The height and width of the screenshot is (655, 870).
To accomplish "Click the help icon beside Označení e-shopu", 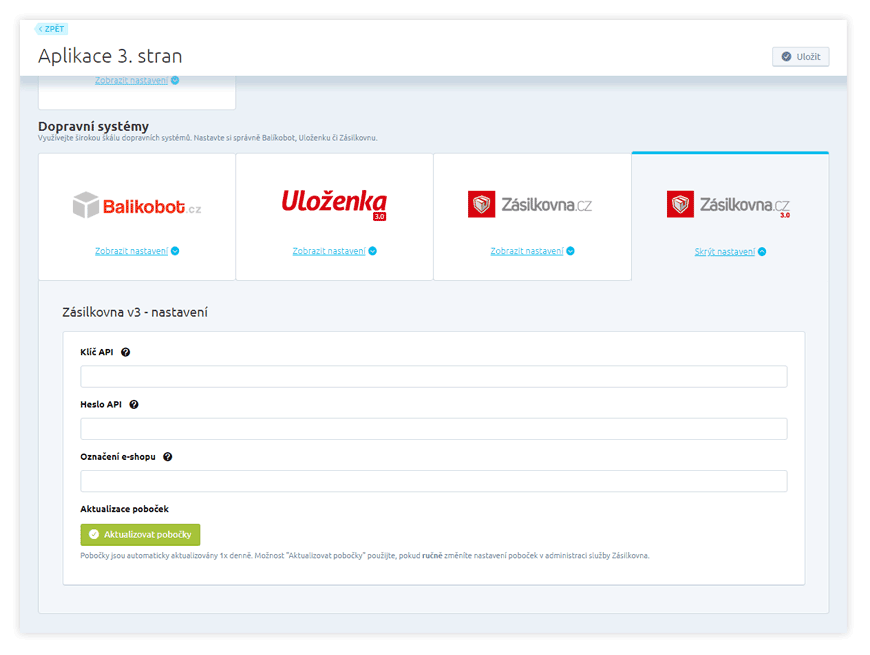I will tap(168, 457).
